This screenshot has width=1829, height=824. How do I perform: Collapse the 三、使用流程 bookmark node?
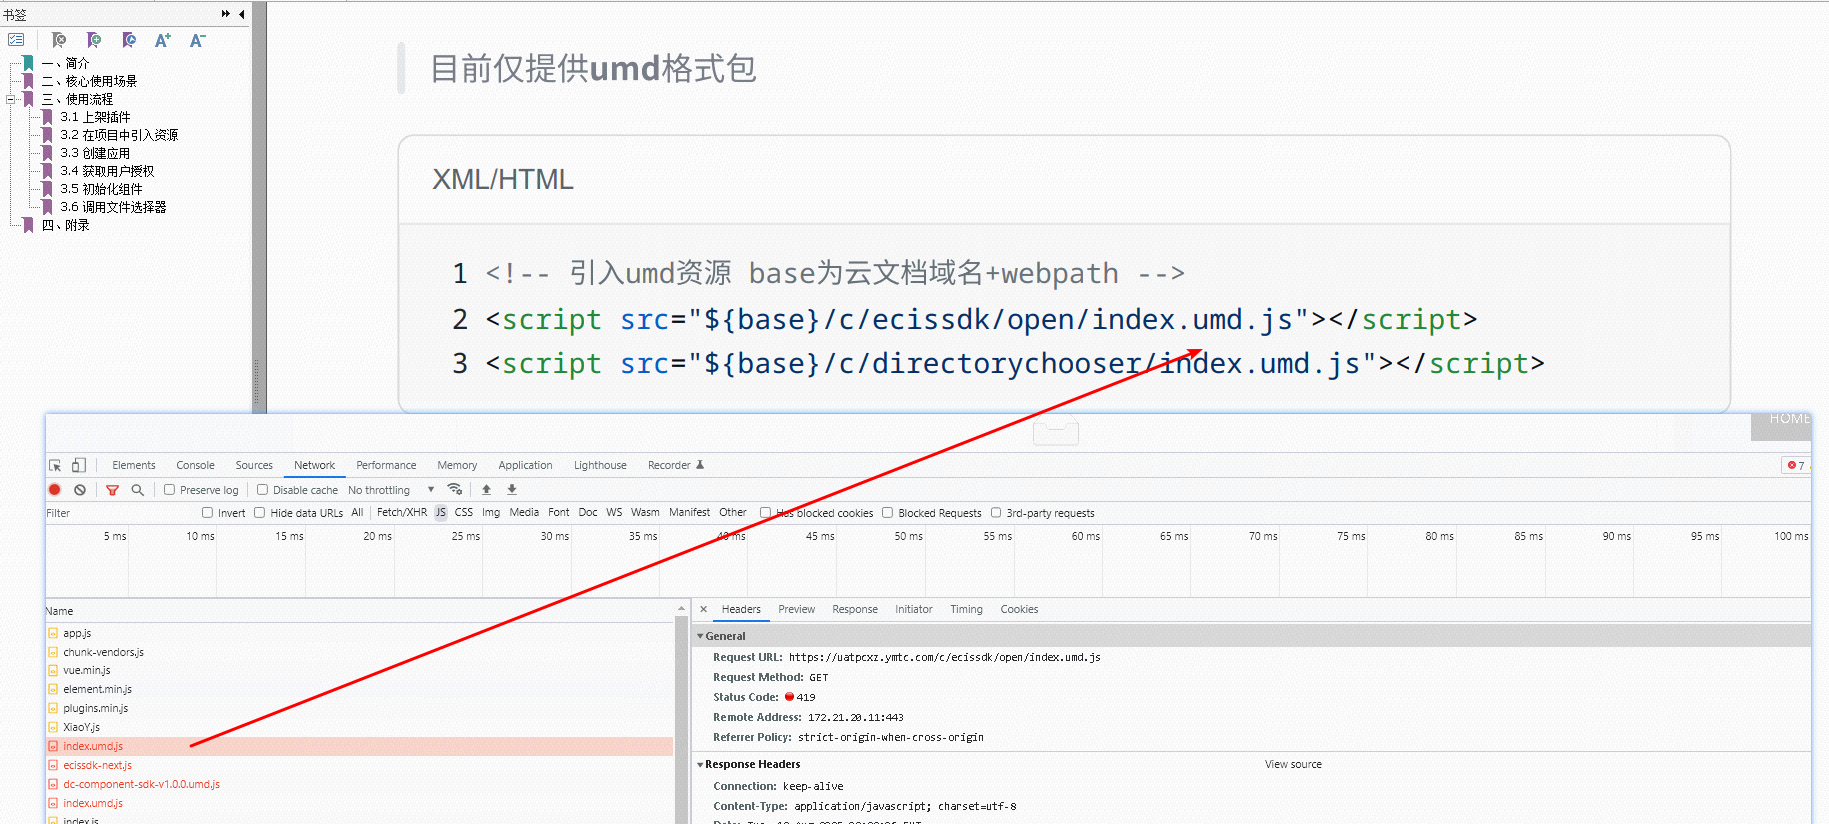[x=11, y=99]
